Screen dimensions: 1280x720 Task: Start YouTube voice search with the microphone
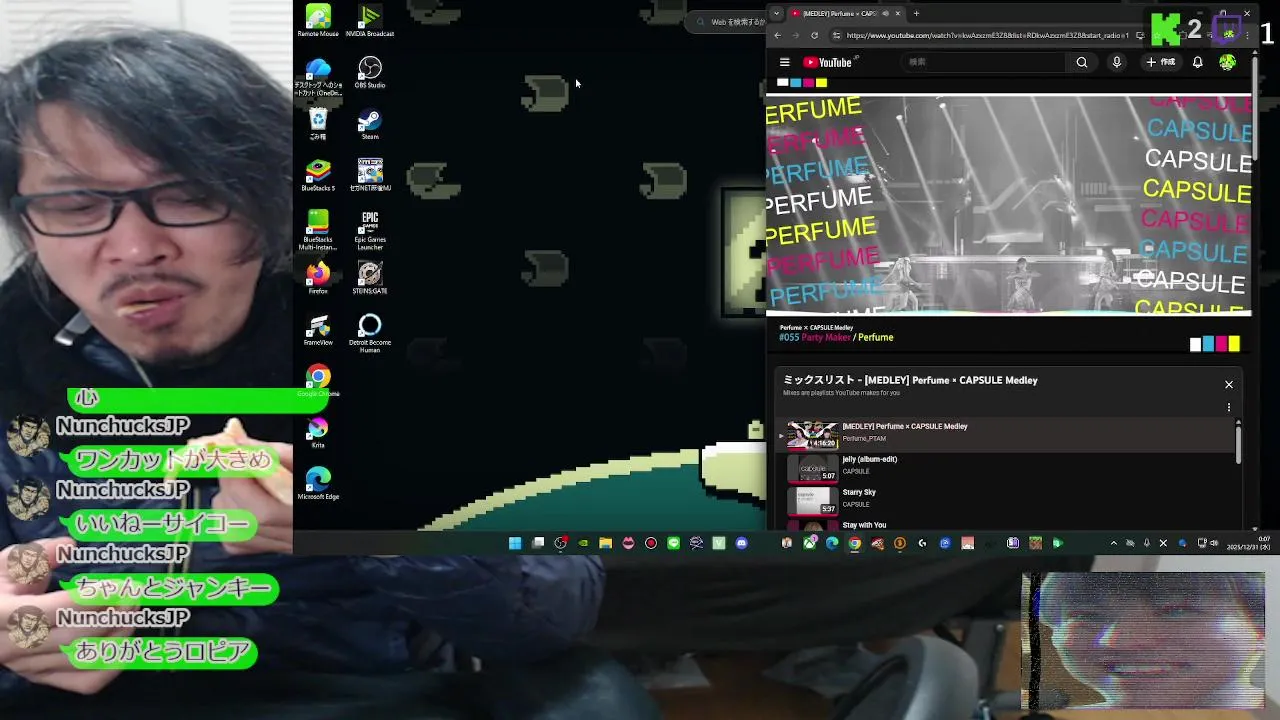click(1117, 62)
